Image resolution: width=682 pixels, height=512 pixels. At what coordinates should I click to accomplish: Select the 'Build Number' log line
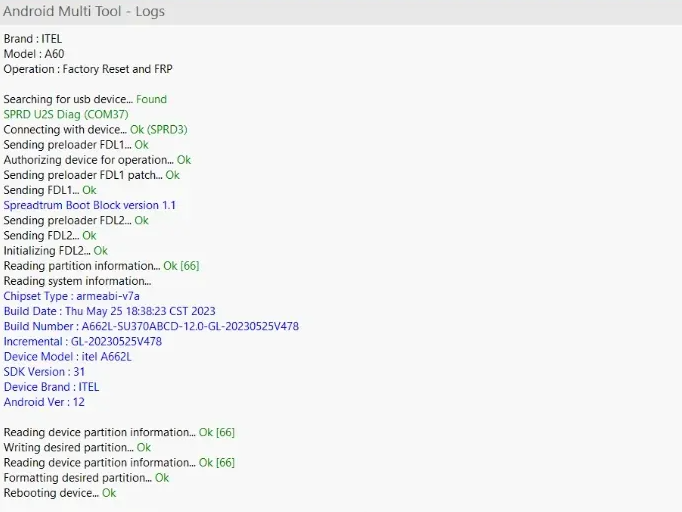click(151, 327)
